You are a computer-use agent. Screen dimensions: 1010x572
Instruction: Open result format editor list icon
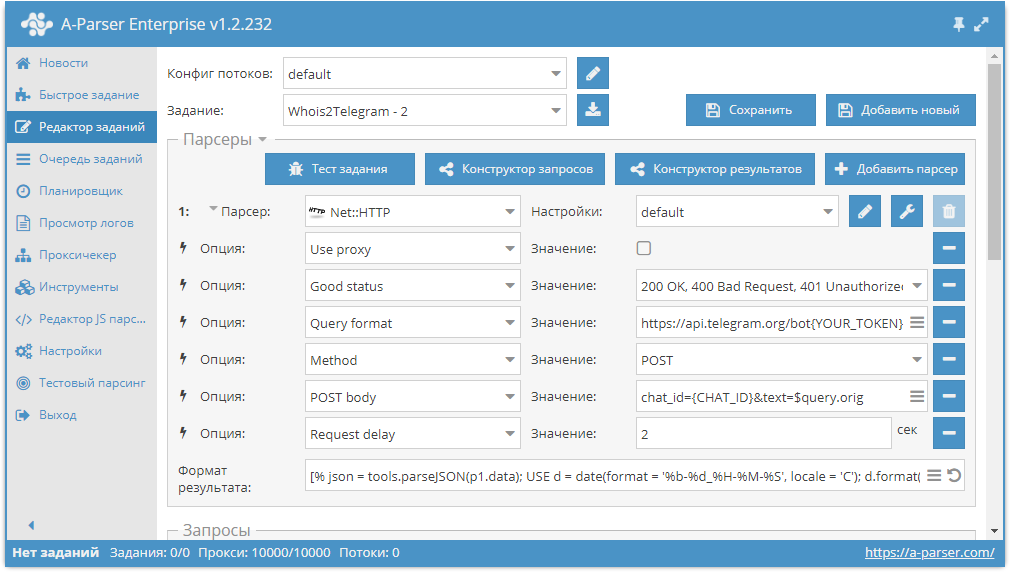[x=934, y=476]
